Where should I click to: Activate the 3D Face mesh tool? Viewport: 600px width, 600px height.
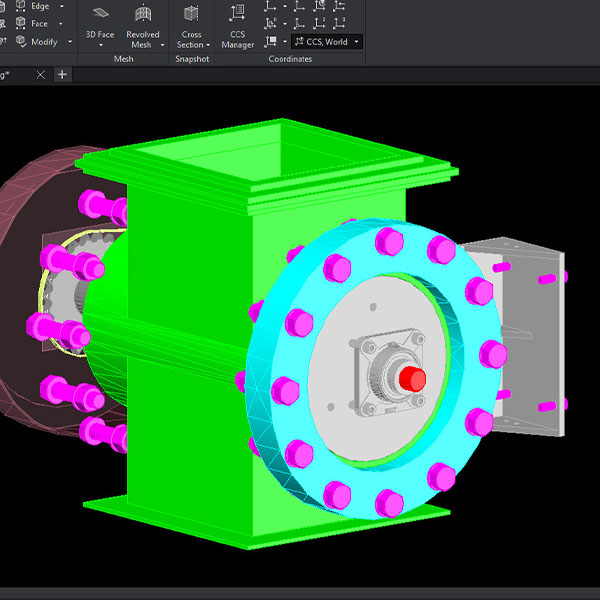point(100,15)
